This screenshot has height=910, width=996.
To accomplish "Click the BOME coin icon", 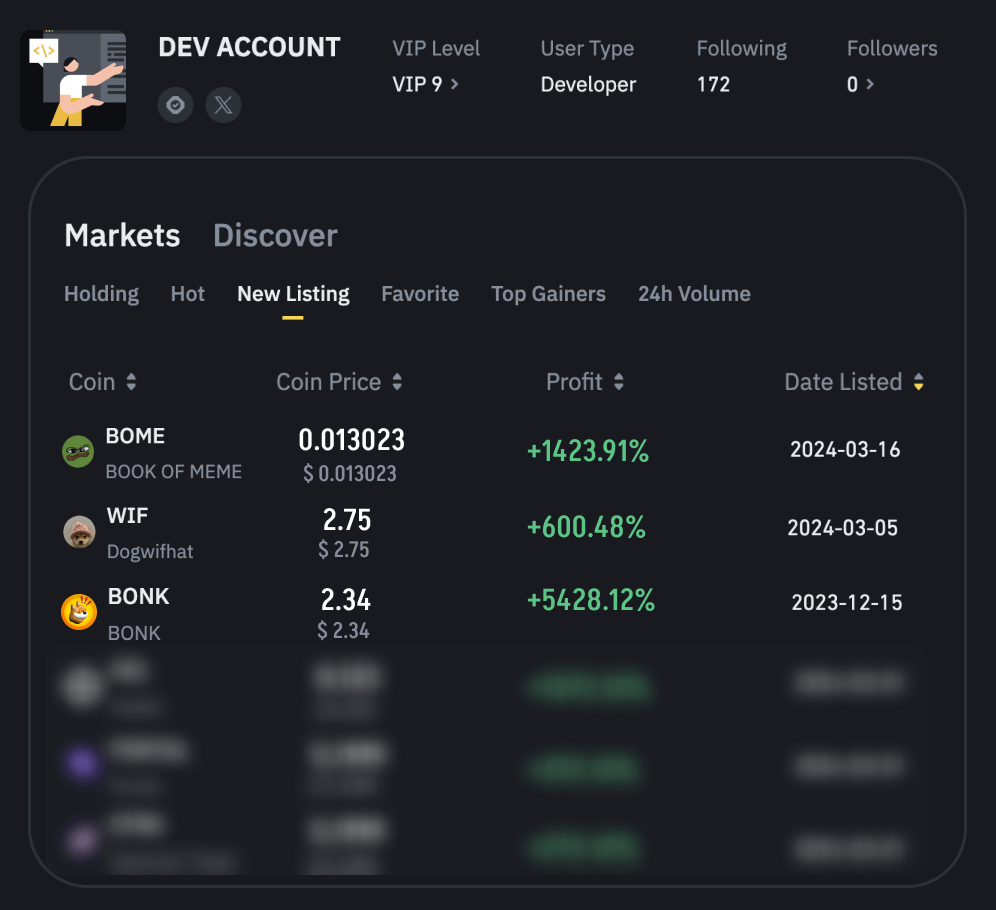I will click(78, 452).
